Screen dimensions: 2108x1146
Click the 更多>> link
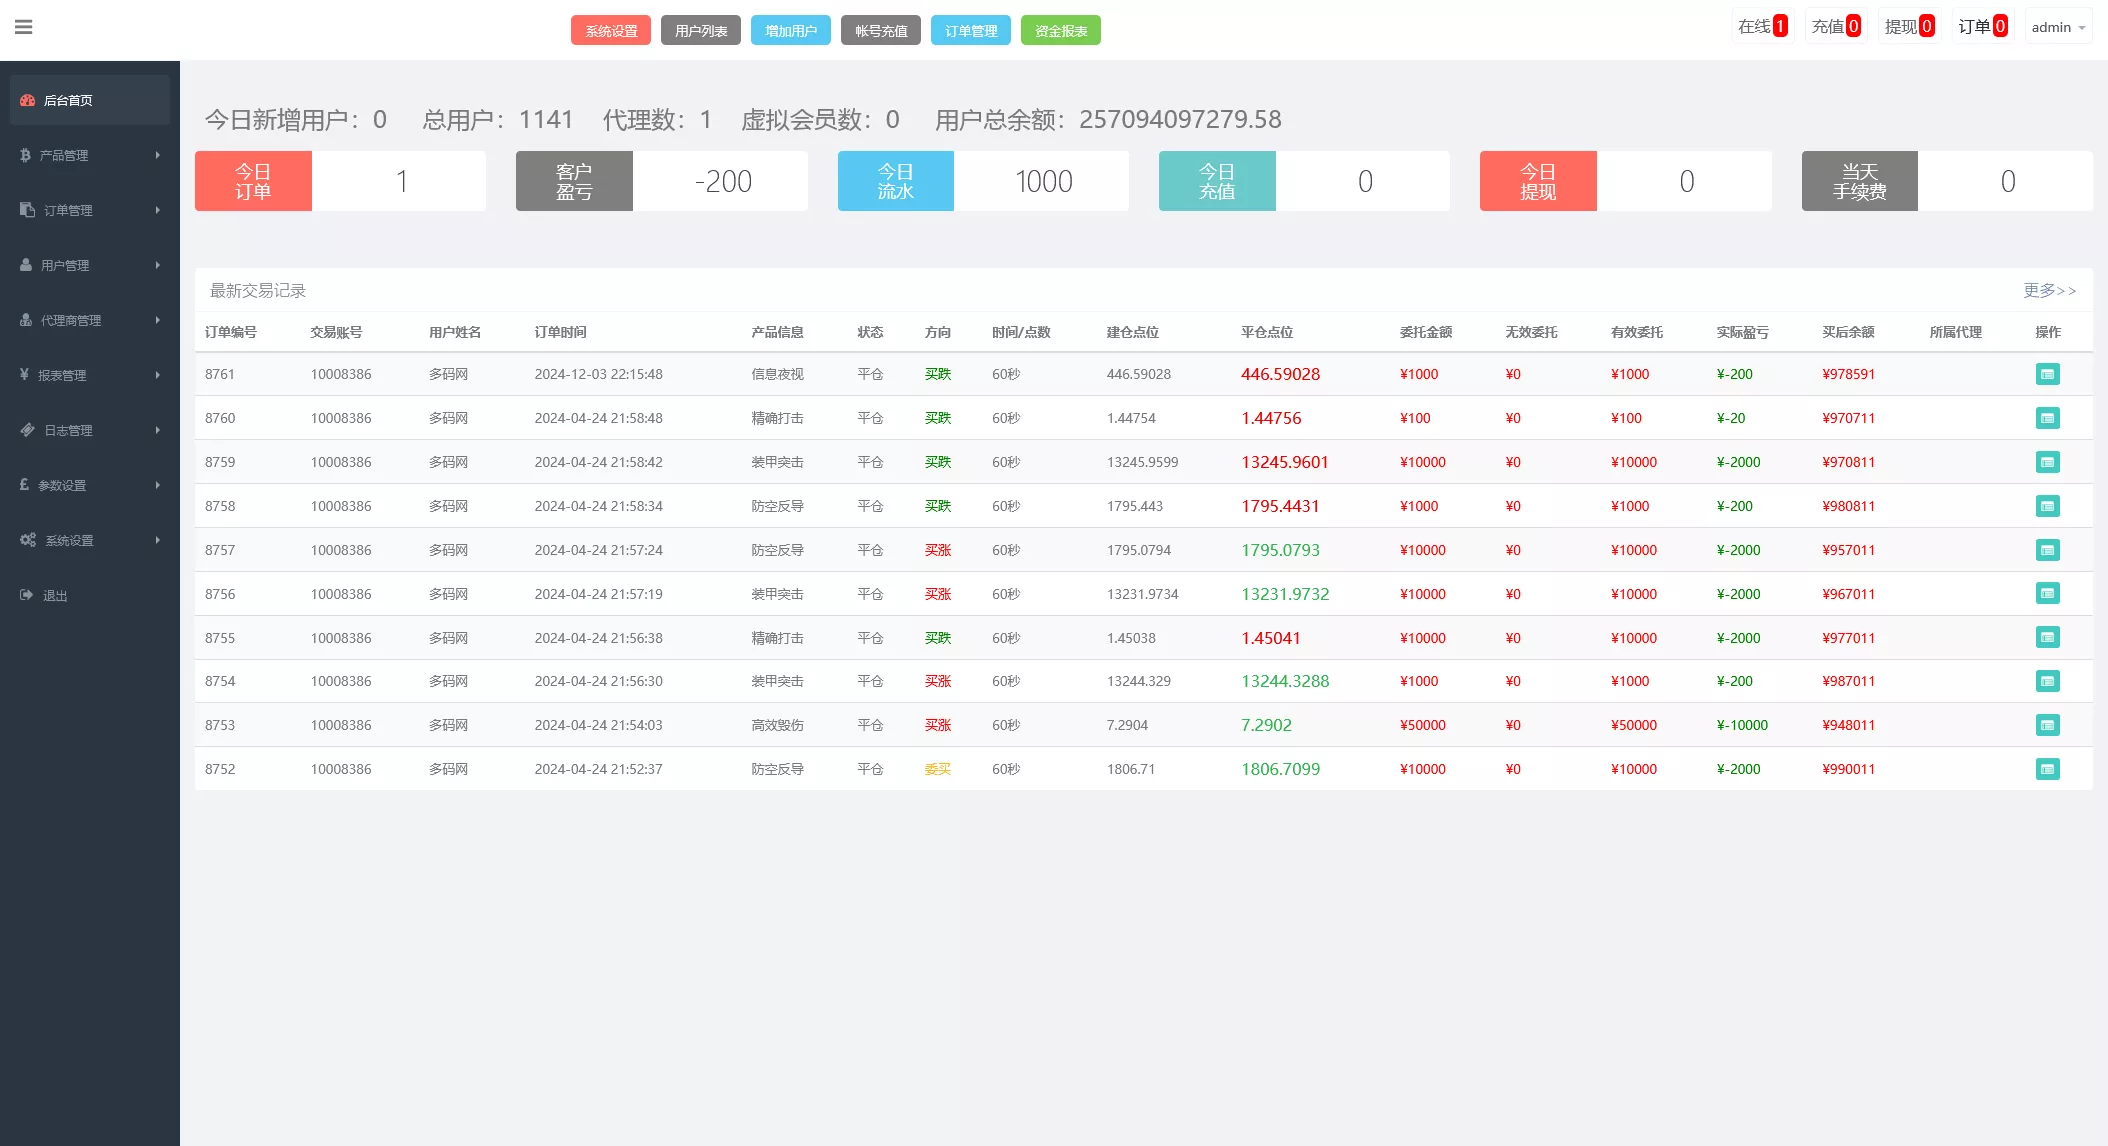coord(2049,290)
